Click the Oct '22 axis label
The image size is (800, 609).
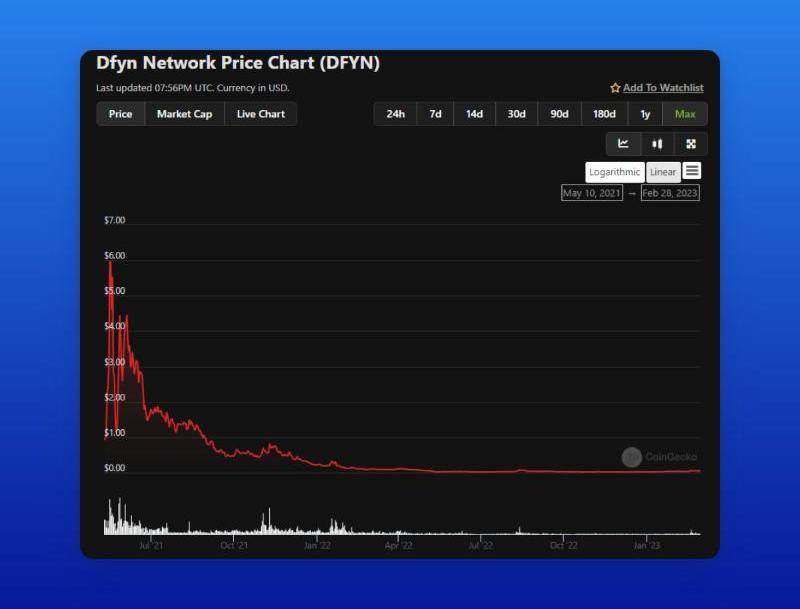(564, 545)
